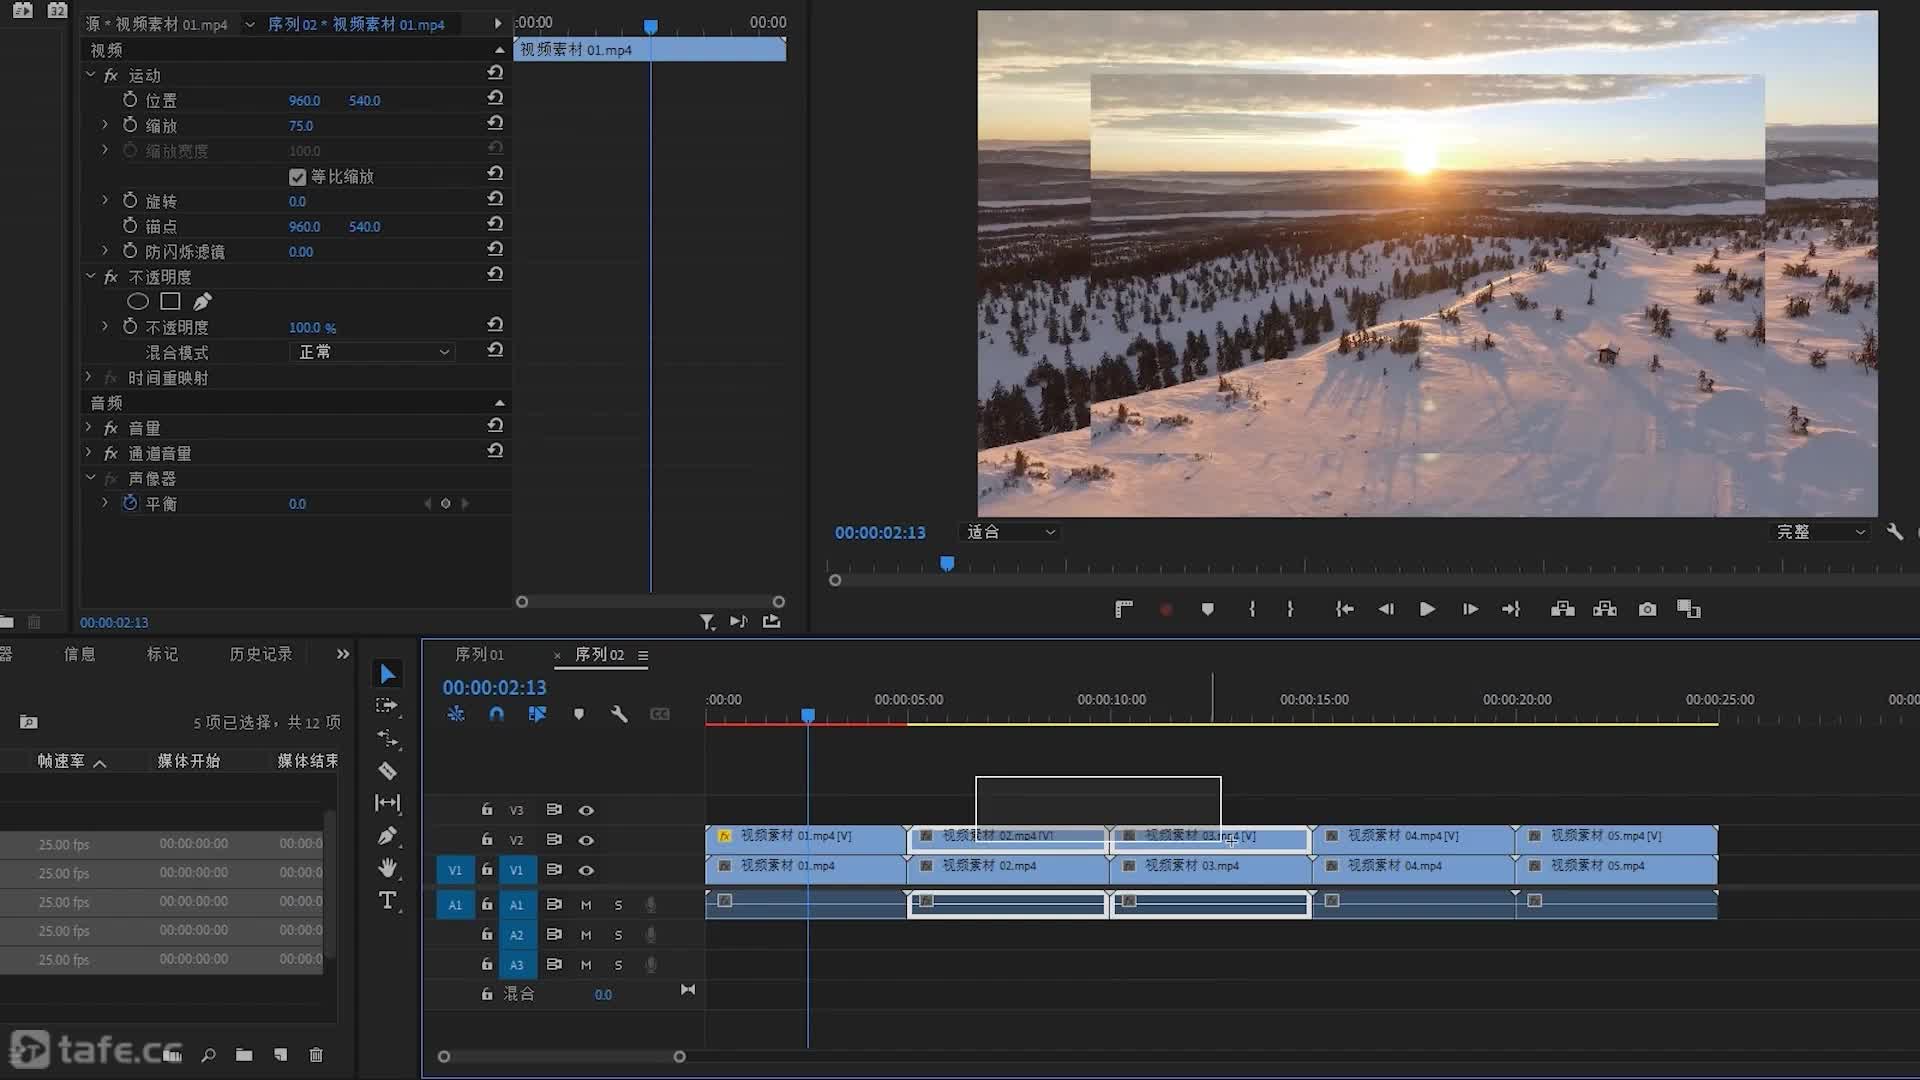Image resolution: width=1920 pixels, height=1080 pixels.
Task: Go to In point
Action: [x=1345, y=609]
